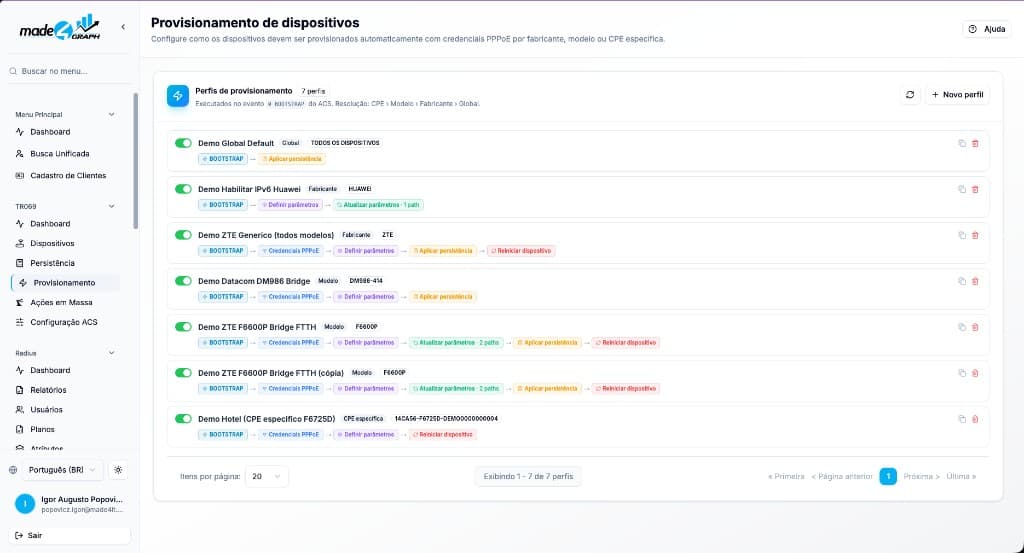Click the Página anterior link
Image resolution: width=1024 pixels, height=553 pixels.
click(x=842, y=477)
